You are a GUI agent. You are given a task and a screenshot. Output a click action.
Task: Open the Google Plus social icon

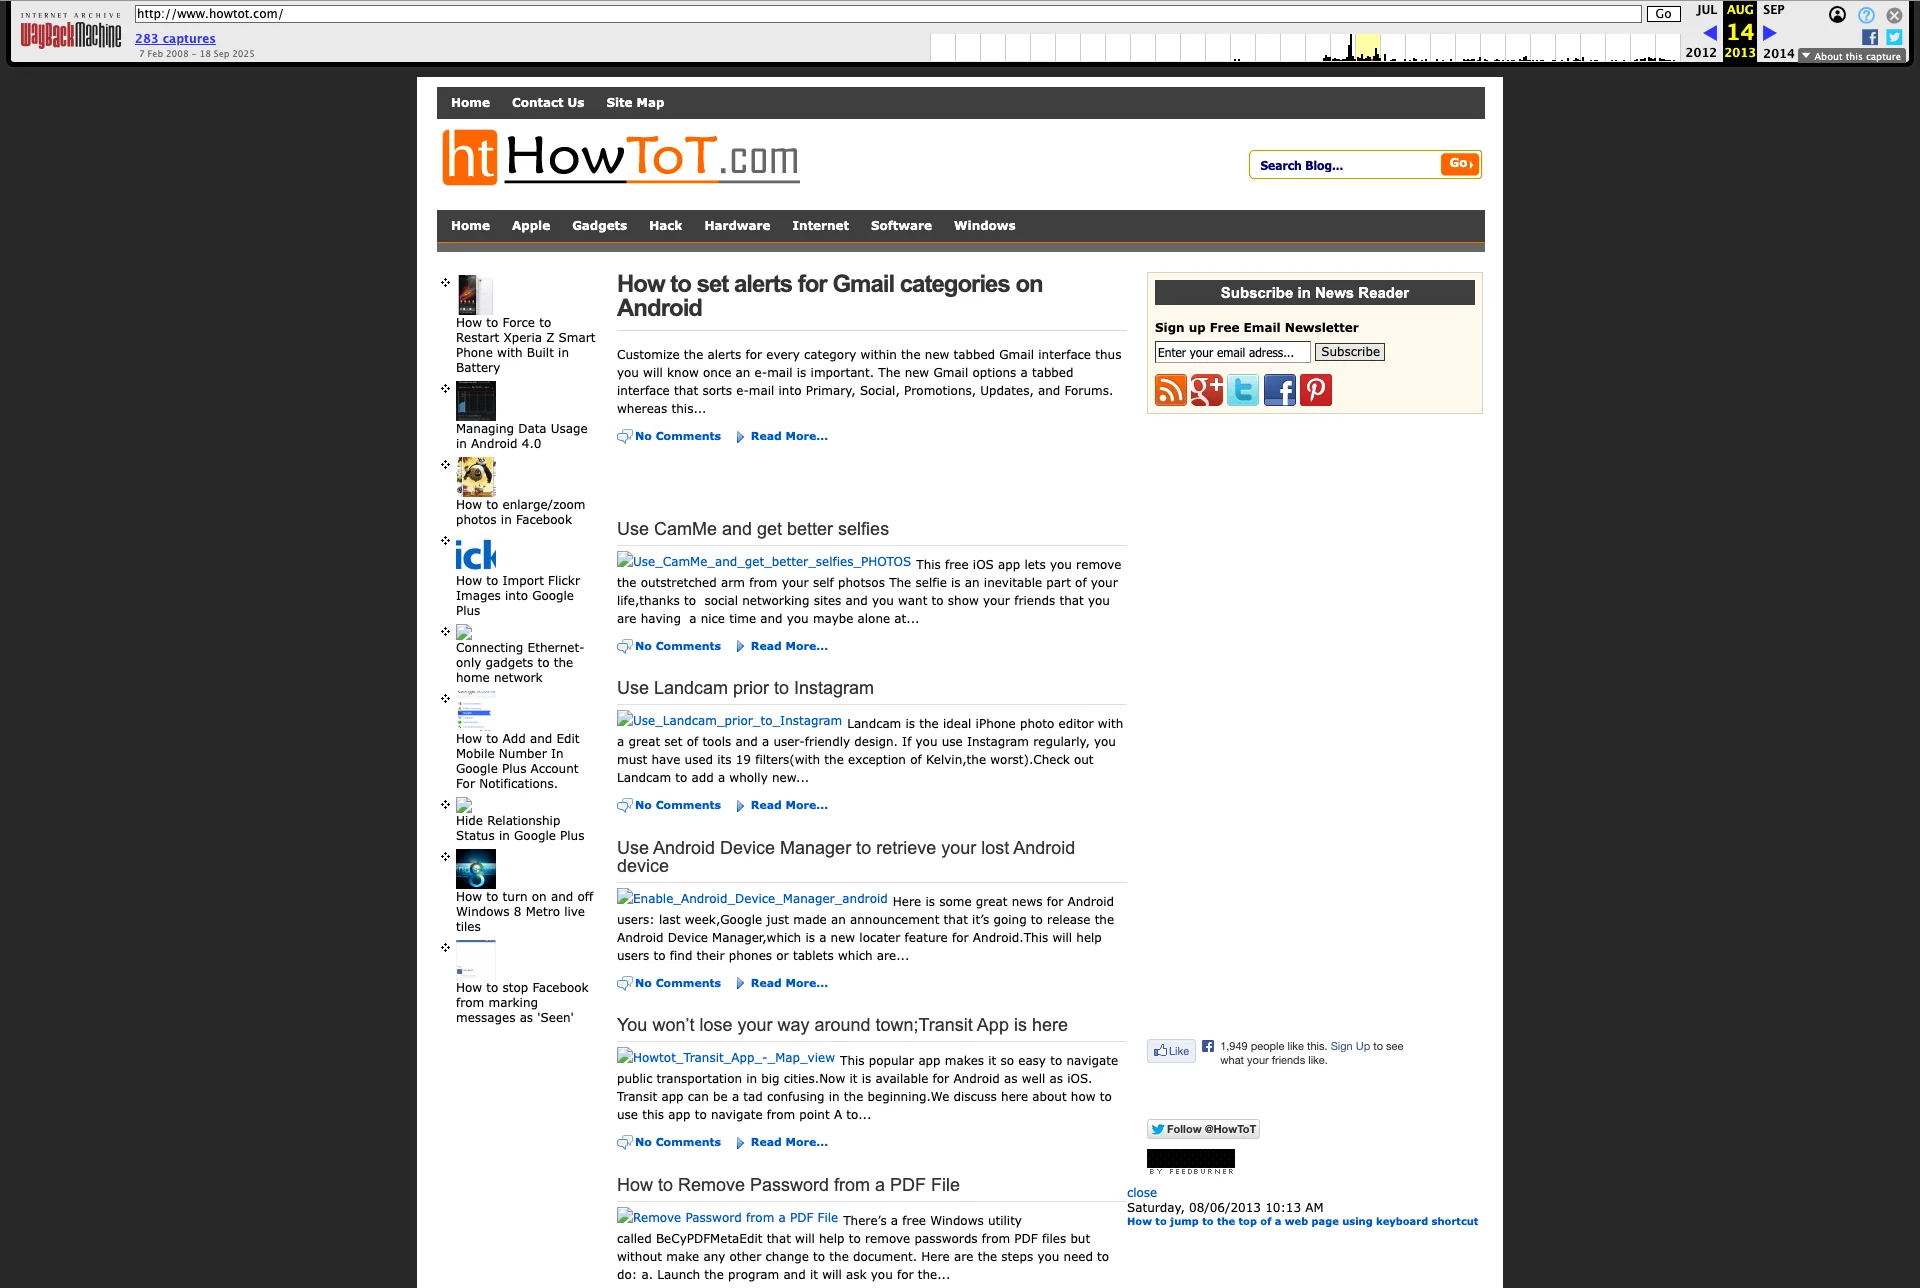pyautogui.click(x=1206, y=390)
